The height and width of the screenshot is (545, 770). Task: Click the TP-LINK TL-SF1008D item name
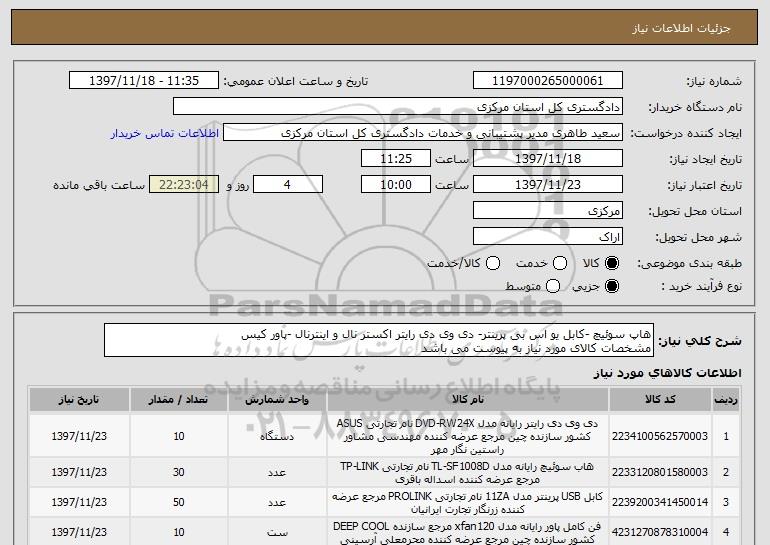pyautogui.click(x=468, y=472)
